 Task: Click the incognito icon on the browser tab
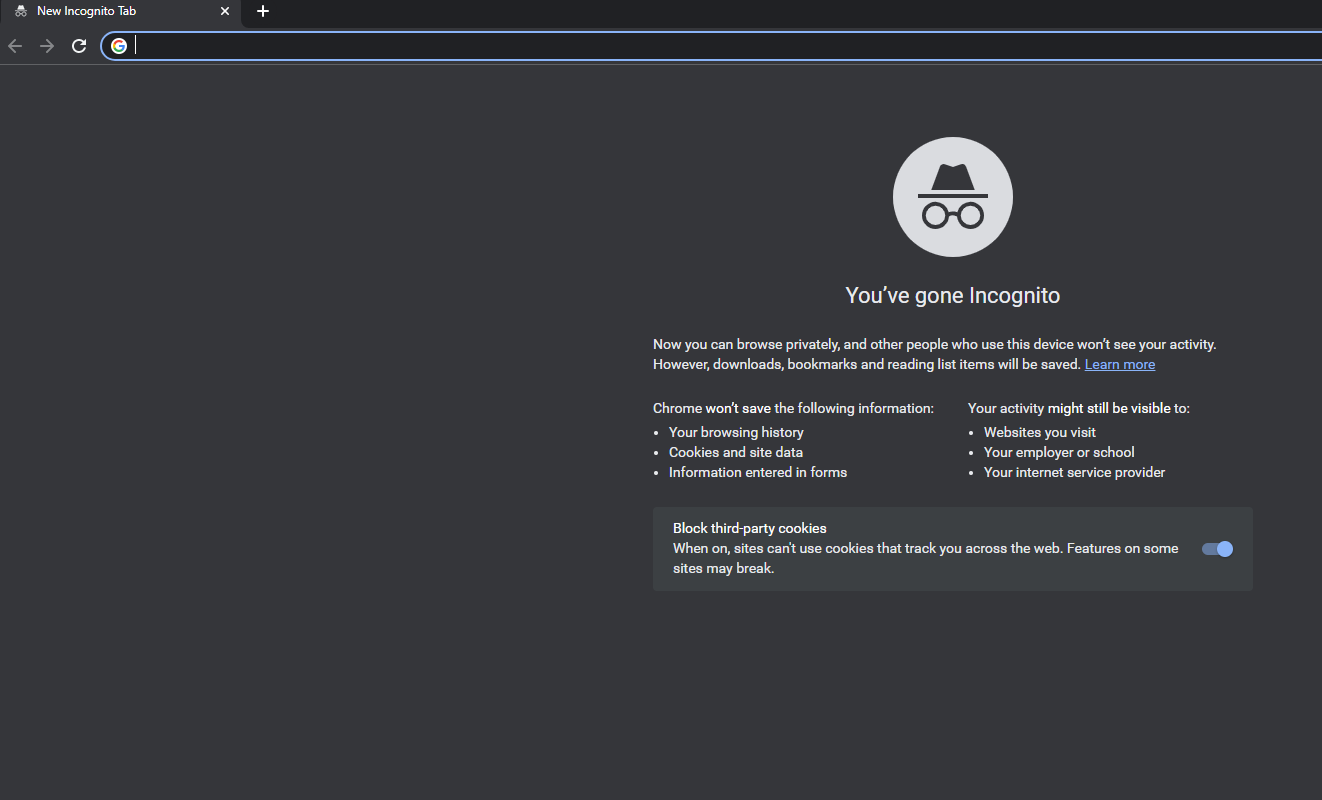20,11
